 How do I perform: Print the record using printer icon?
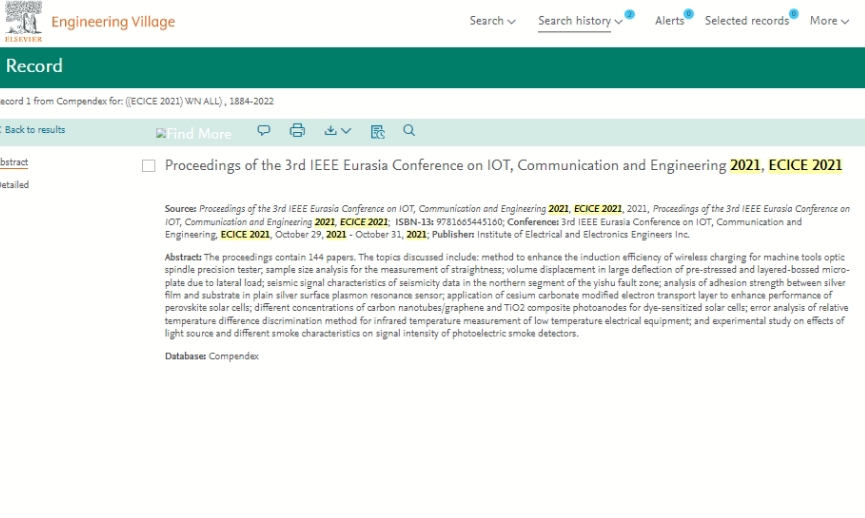pos(297,130)
